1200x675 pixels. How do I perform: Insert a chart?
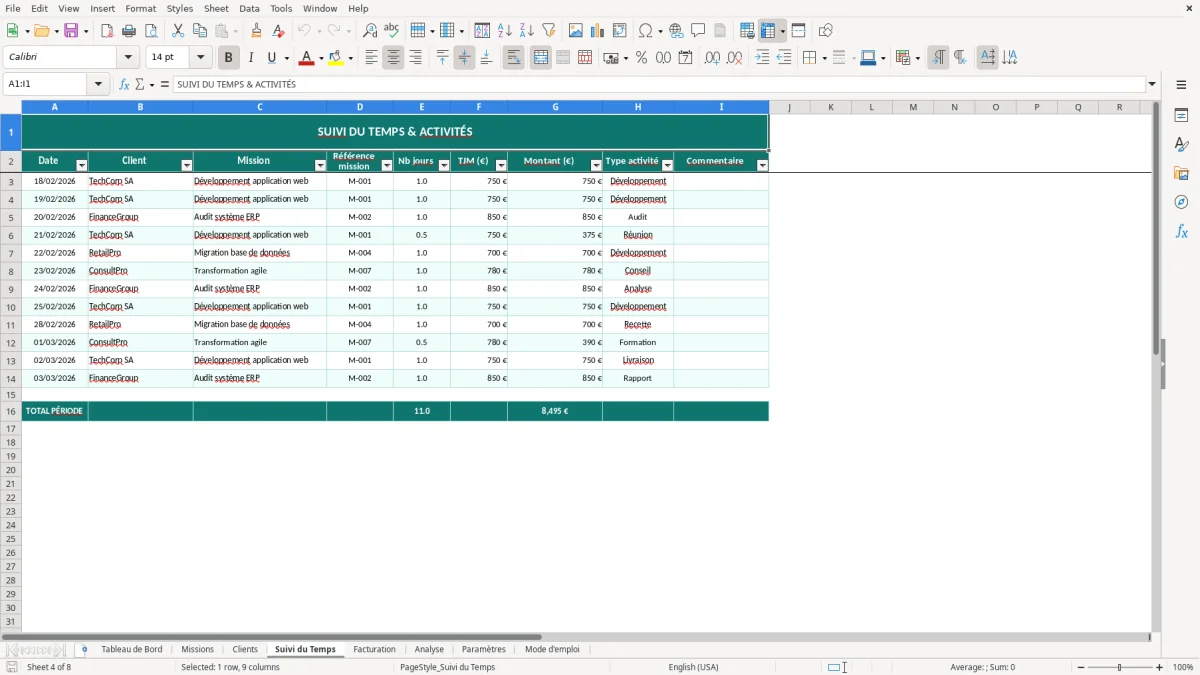coord(598,31)
